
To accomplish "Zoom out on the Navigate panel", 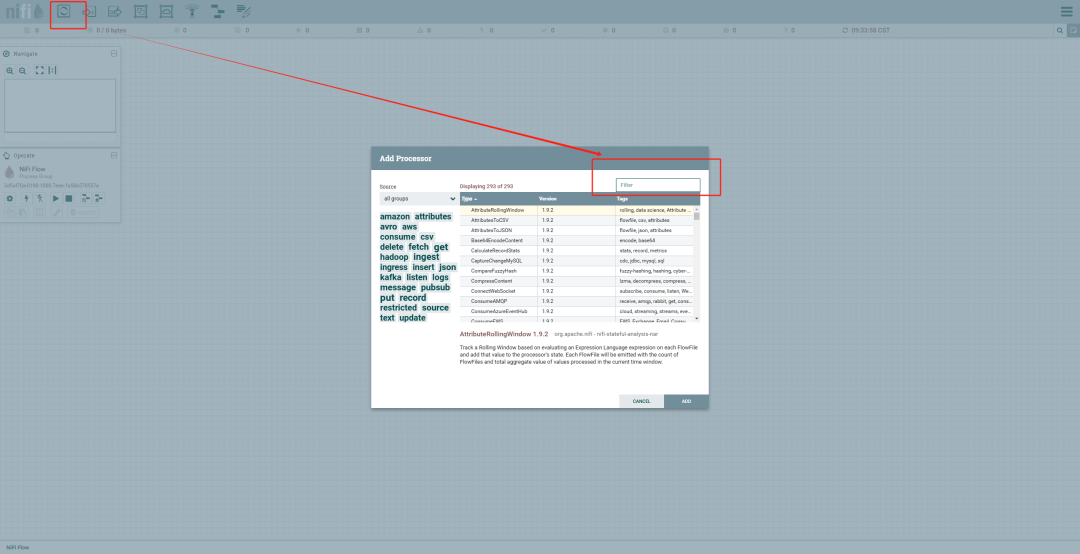I will (x=23, y=70).
